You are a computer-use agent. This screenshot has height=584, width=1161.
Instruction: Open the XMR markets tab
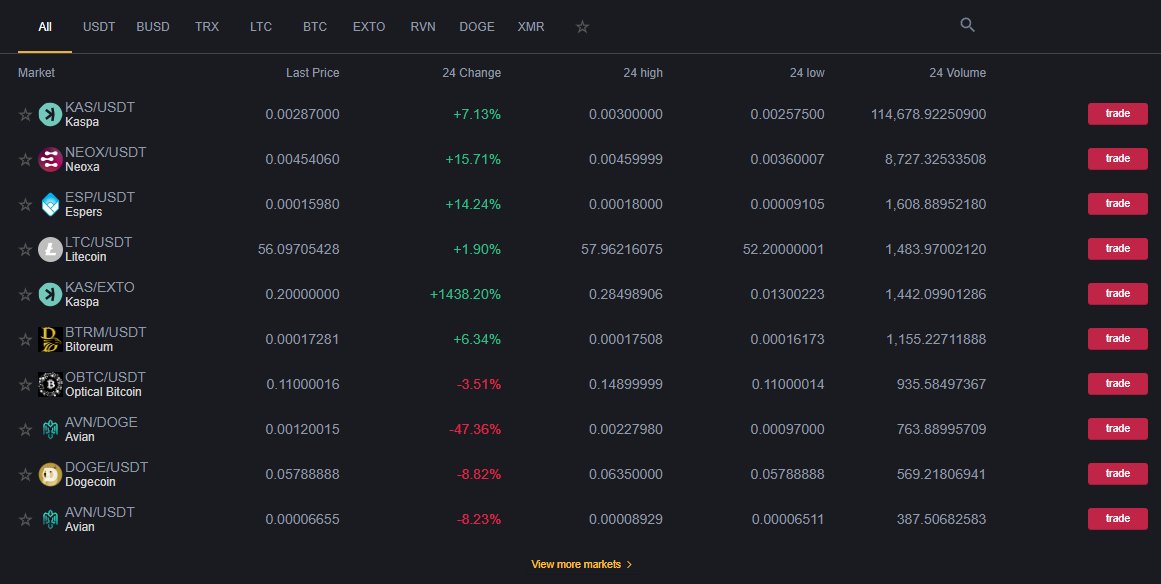[531, 27]
